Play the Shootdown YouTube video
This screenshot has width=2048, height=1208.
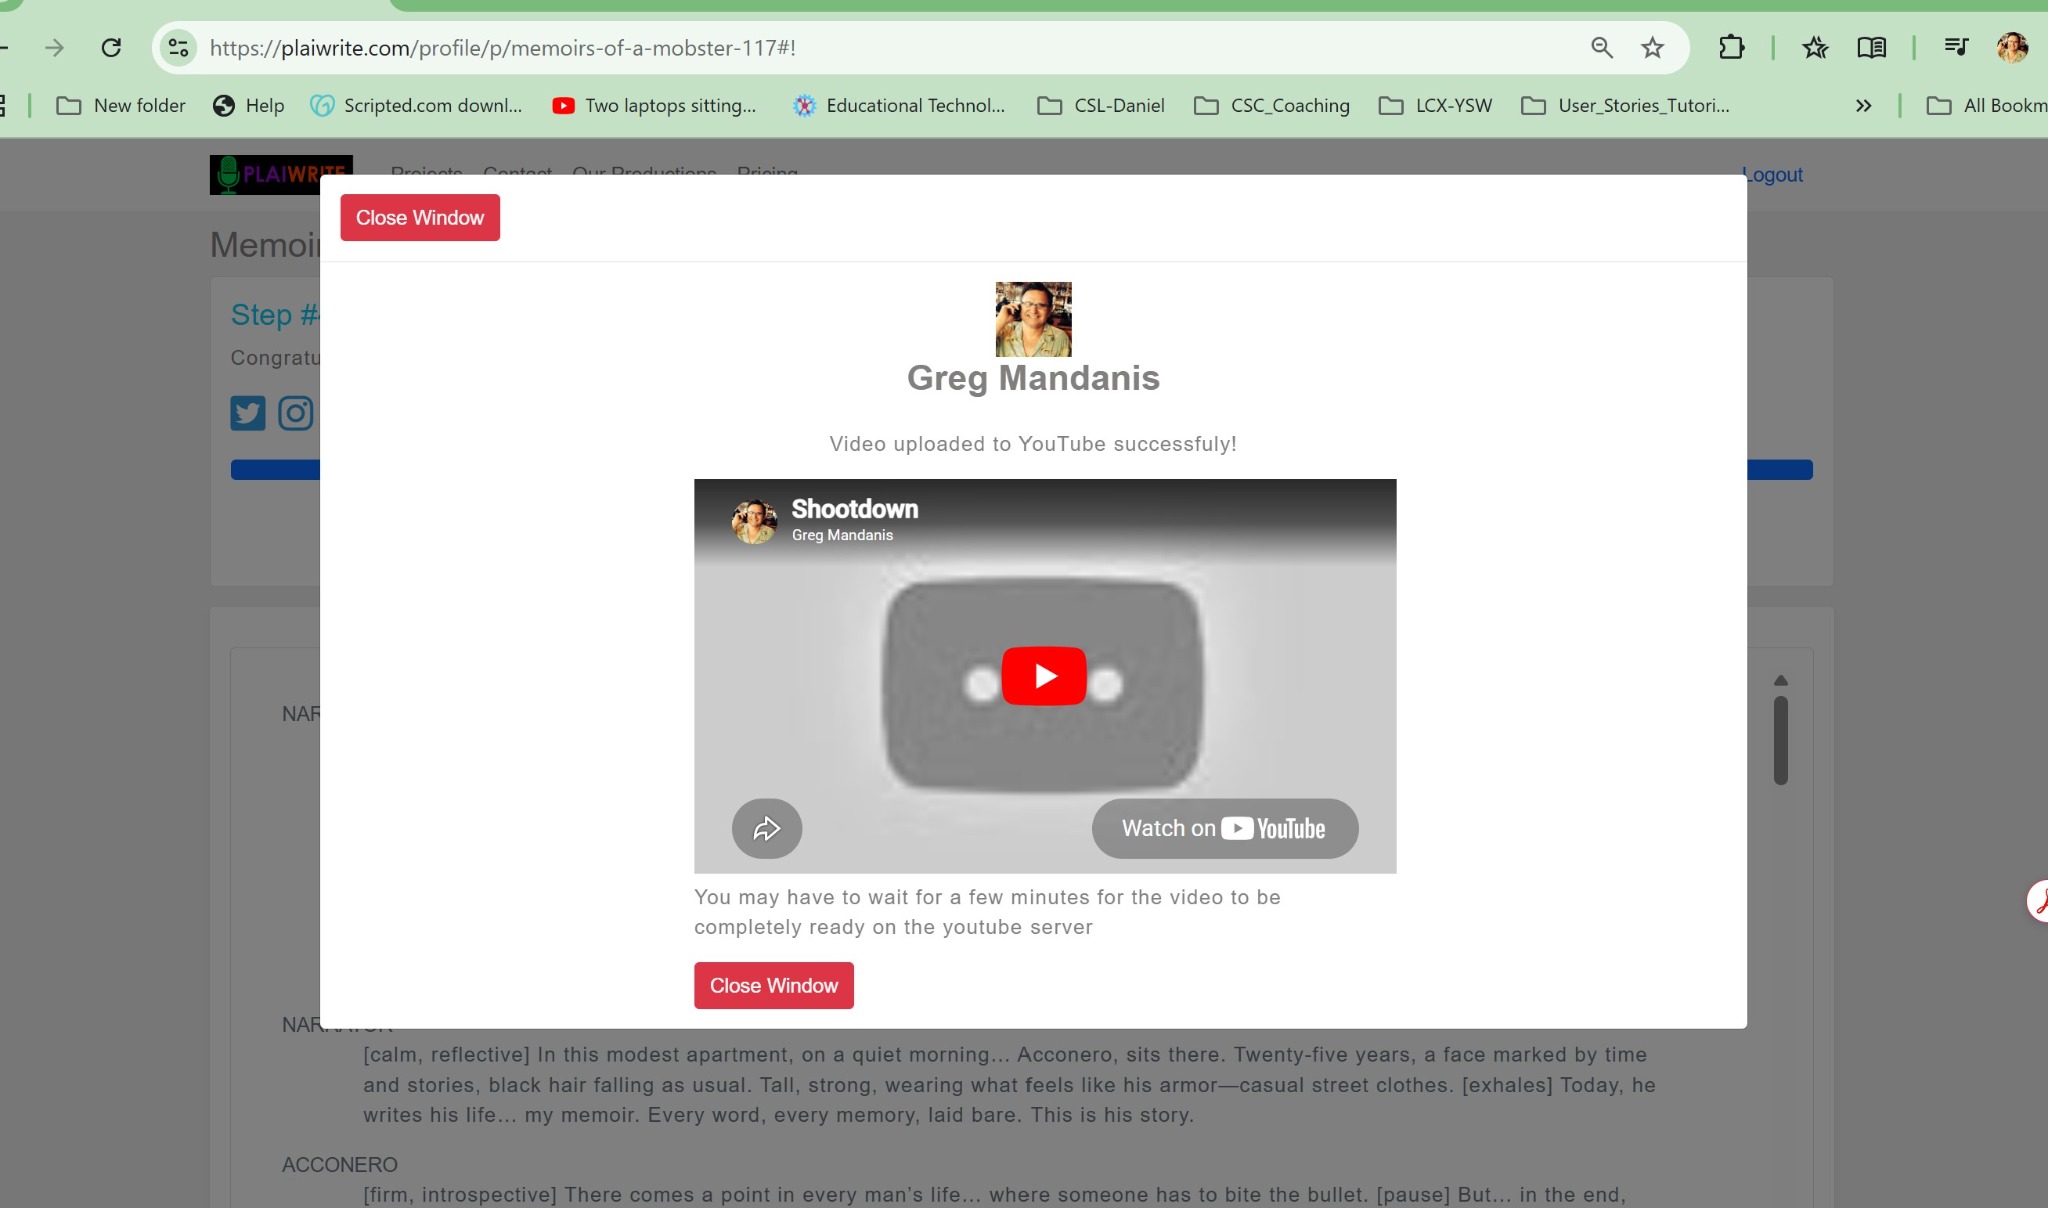(x=1044, y=676)
